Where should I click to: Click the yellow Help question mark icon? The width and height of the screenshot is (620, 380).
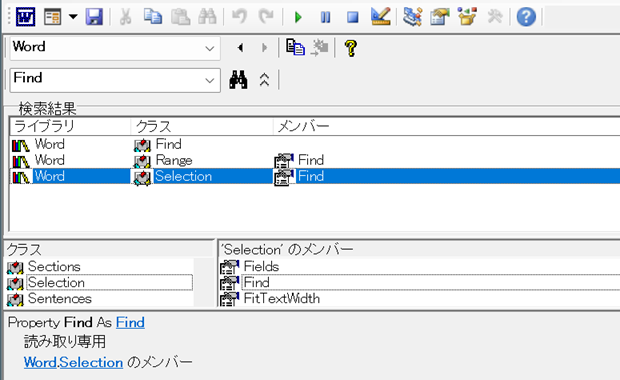point(351,48)
